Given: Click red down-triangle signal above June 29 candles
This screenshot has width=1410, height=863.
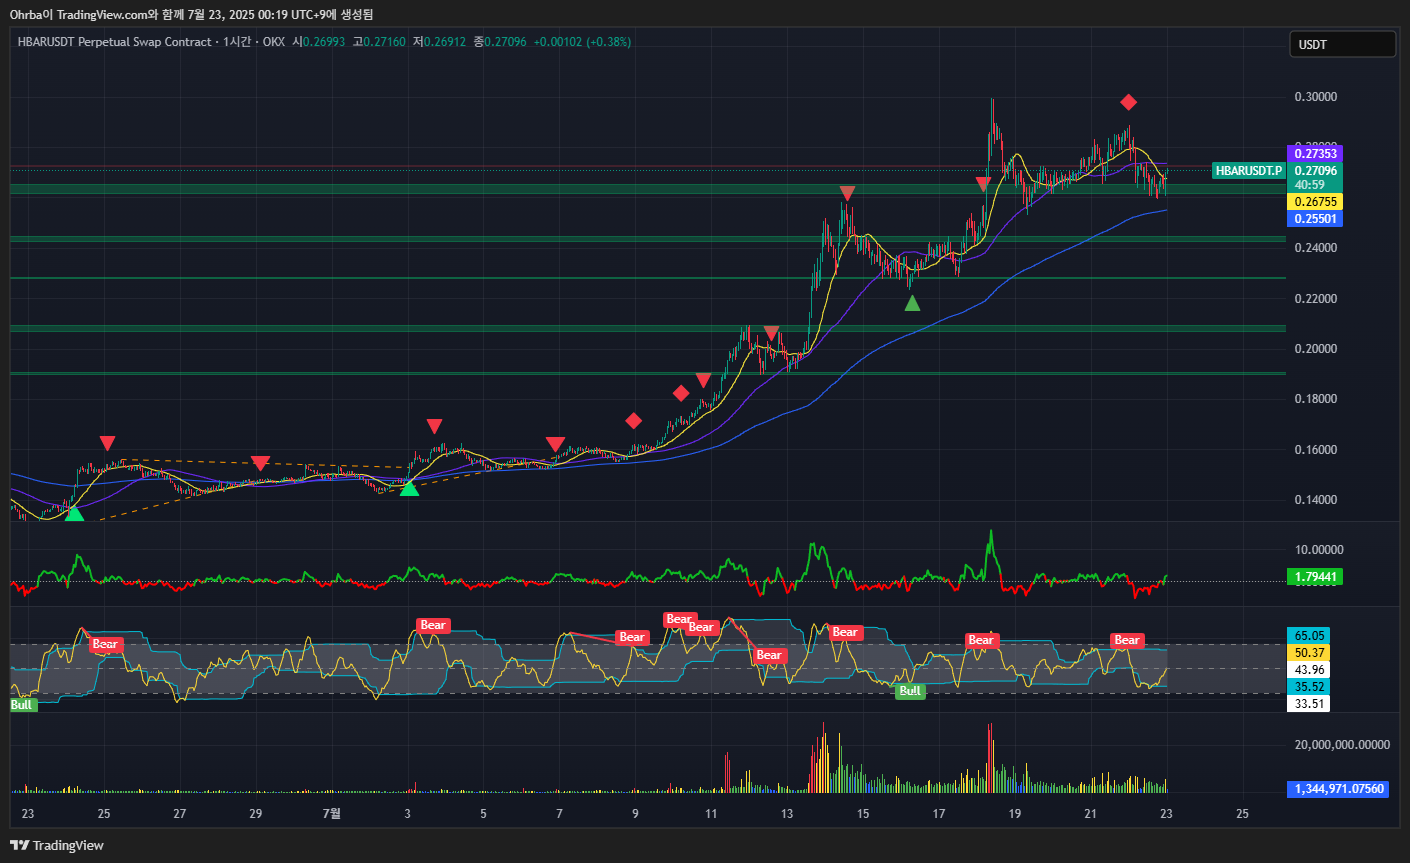Looking at the screenshot, I should point(260,463).
